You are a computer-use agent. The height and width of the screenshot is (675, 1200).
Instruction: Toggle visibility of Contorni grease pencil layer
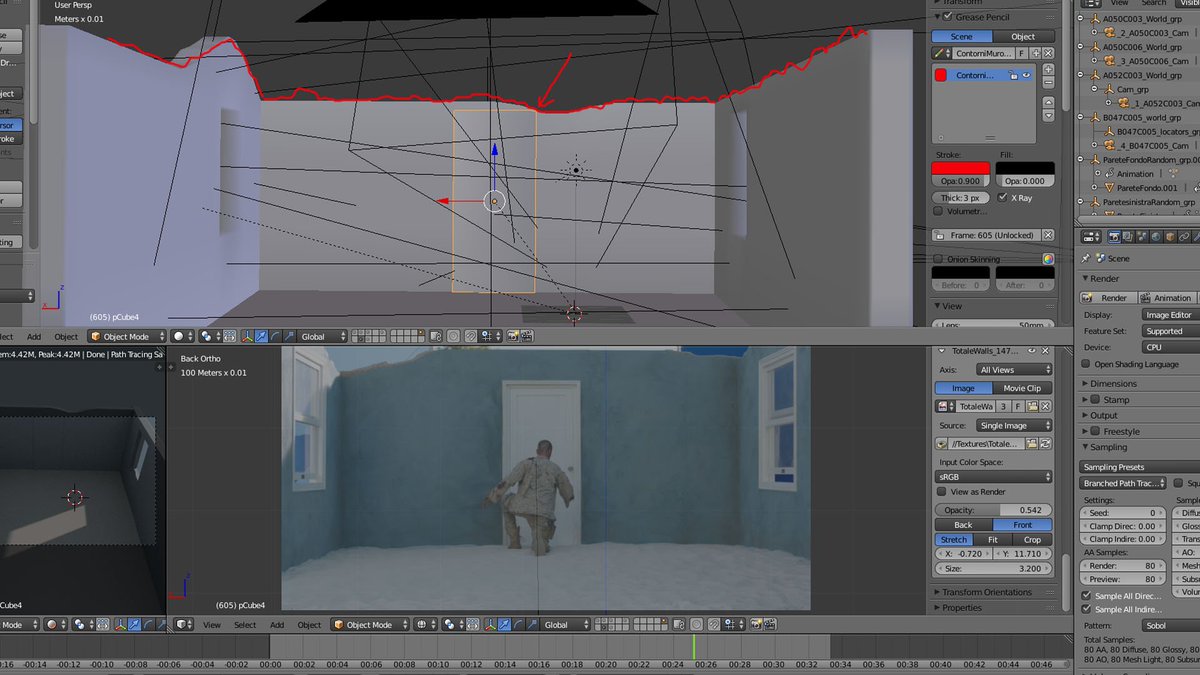[x=1027, y=75]
